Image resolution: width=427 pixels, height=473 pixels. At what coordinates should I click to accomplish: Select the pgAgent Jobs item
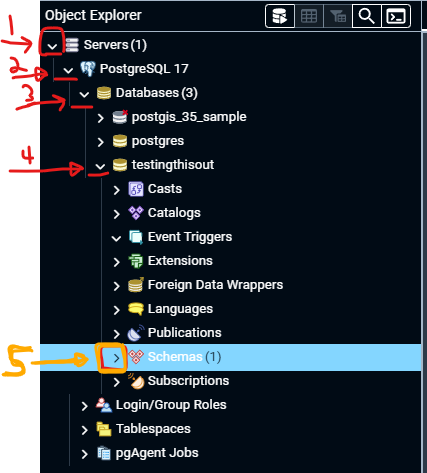(x=157, y=453)
